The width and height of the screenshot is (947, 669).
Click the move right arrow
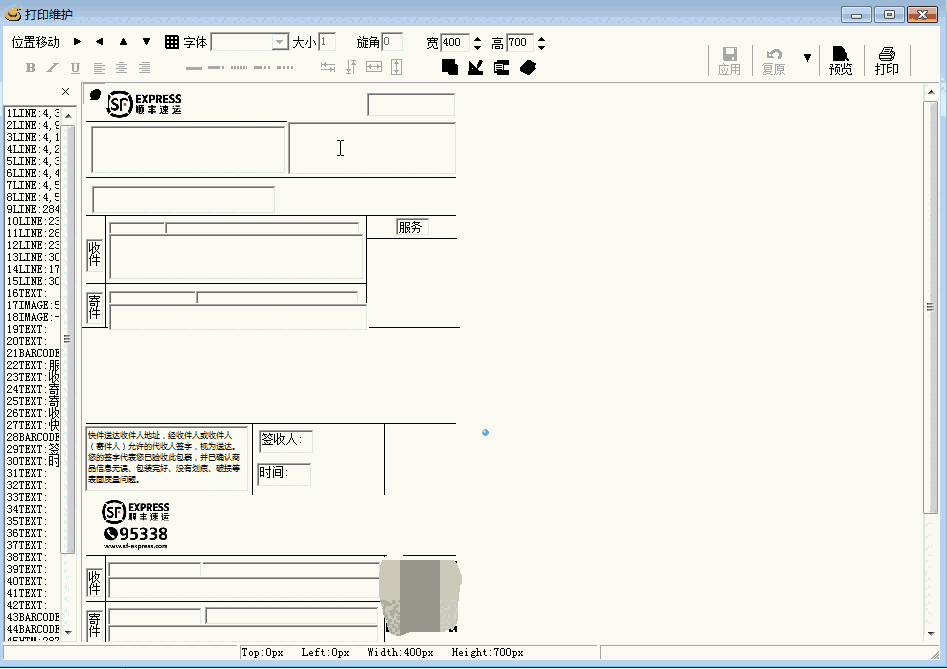[x=77, y=42]
